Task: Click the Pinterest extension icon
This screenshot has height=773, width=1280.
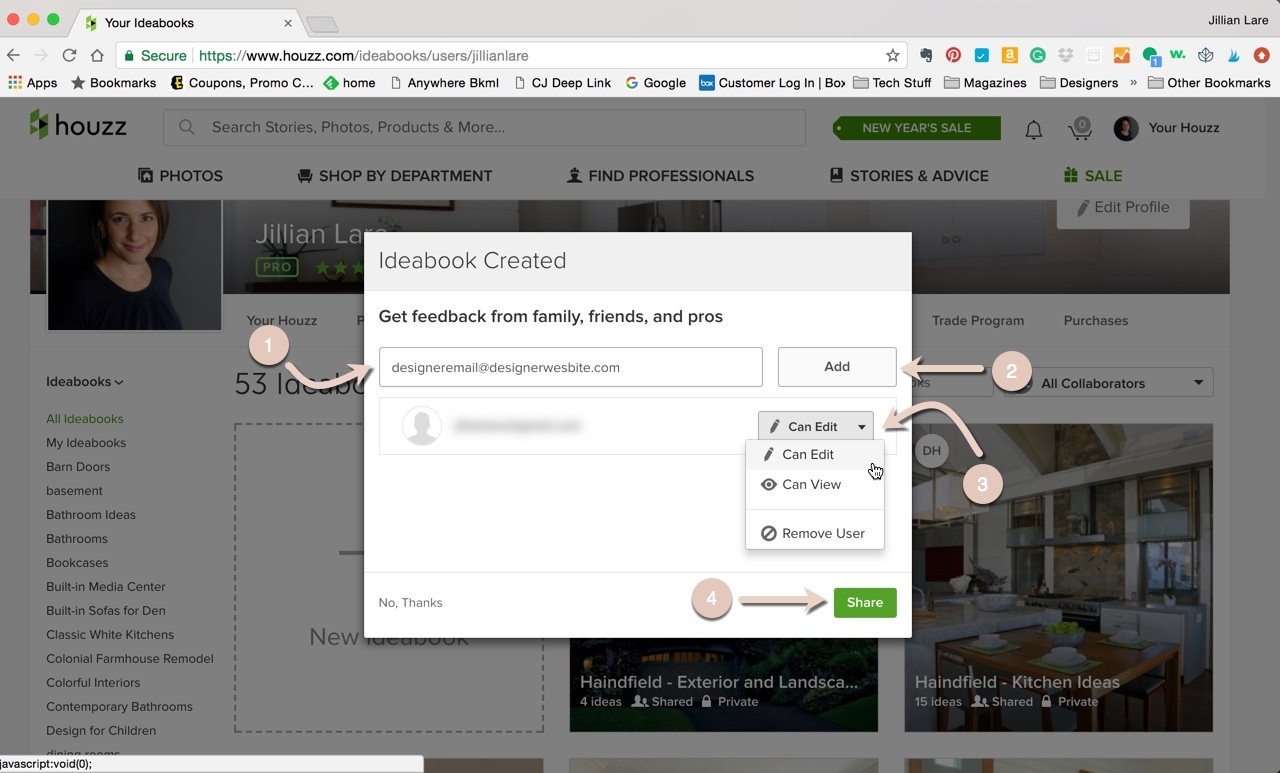Action: point(953,56)
